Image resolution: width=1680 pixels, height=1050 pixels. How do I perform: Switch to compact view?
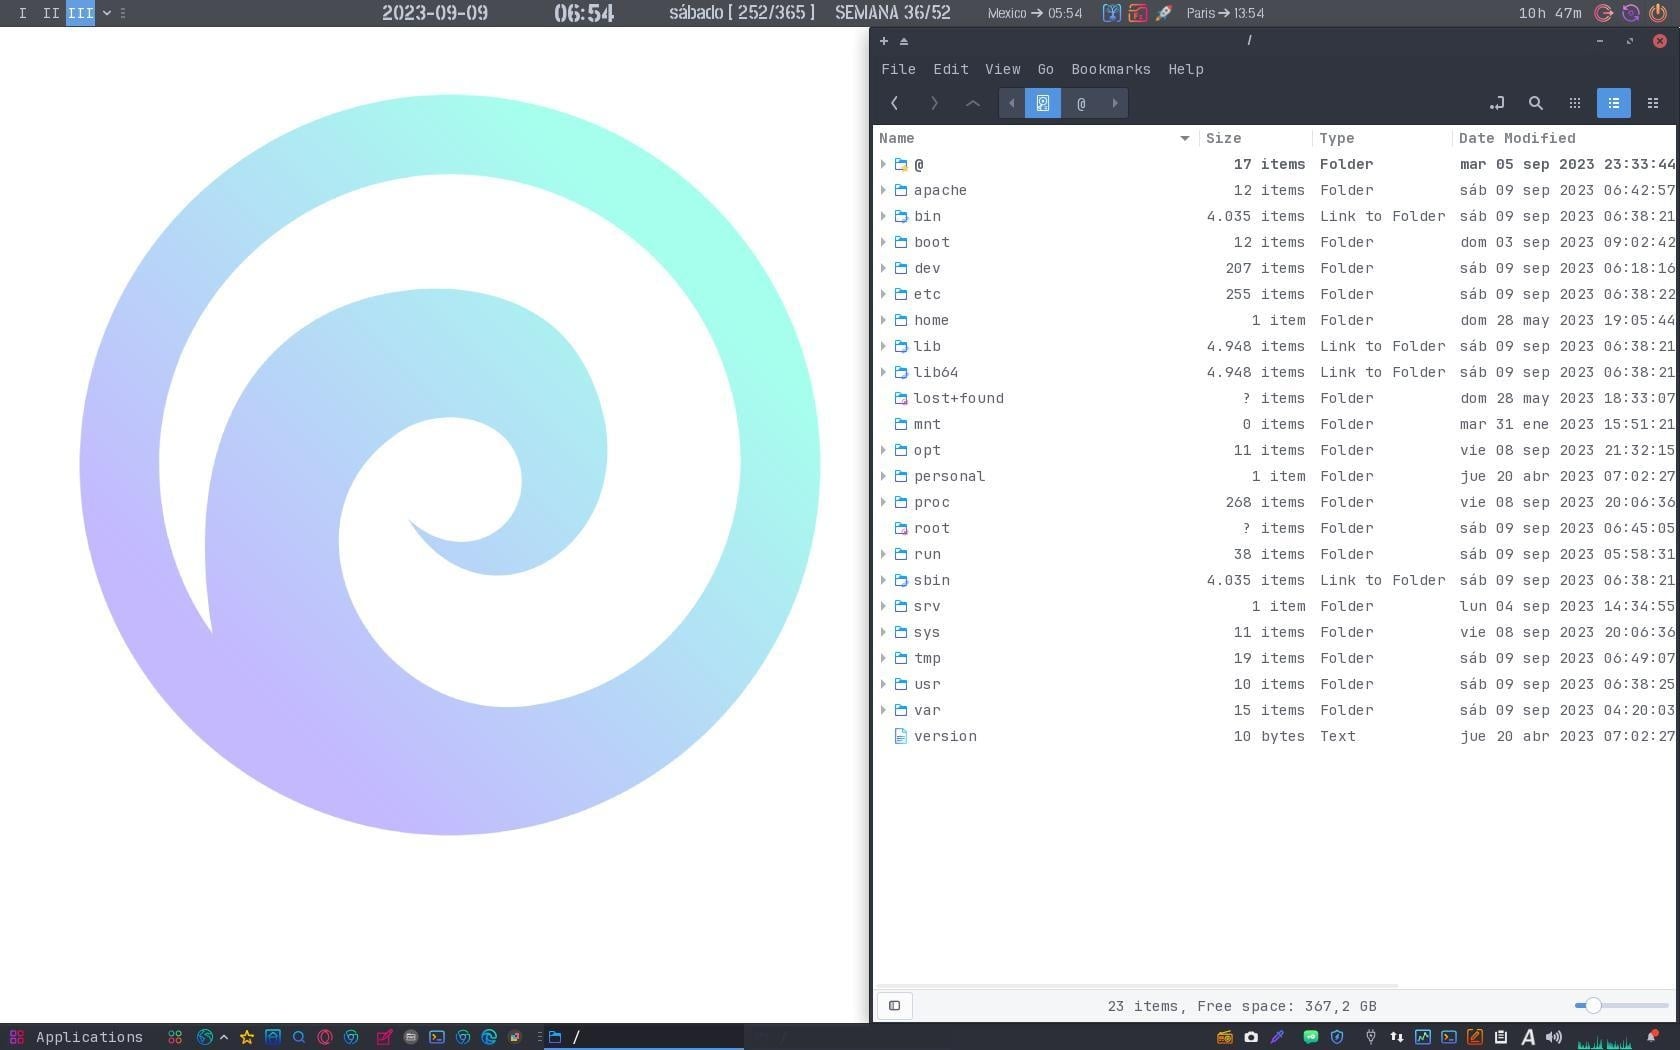coord(1653,103)
